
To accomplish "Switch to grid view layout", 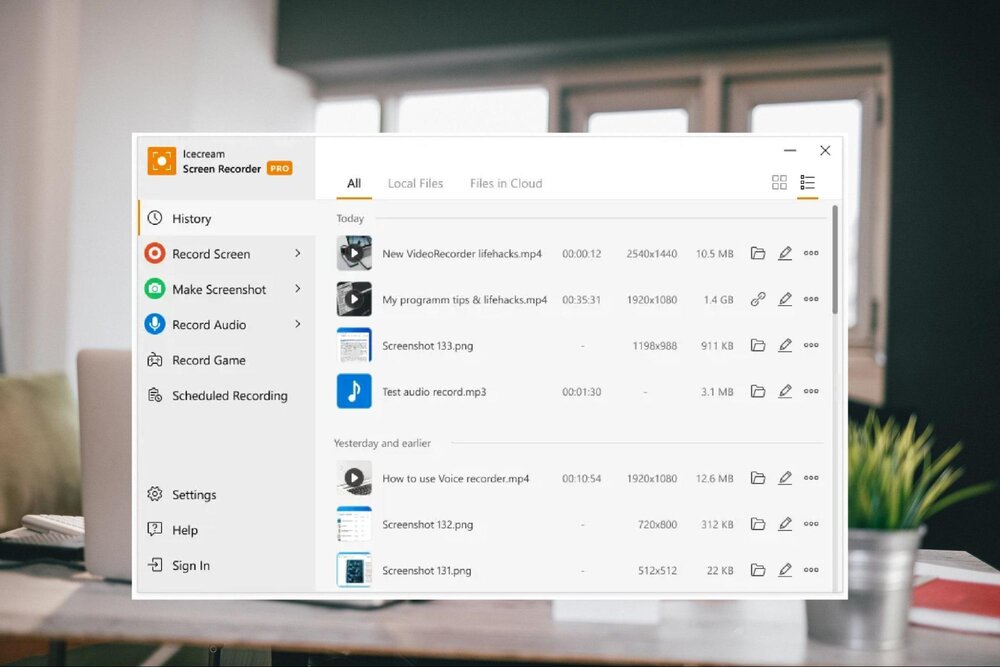I will point(779,182).
